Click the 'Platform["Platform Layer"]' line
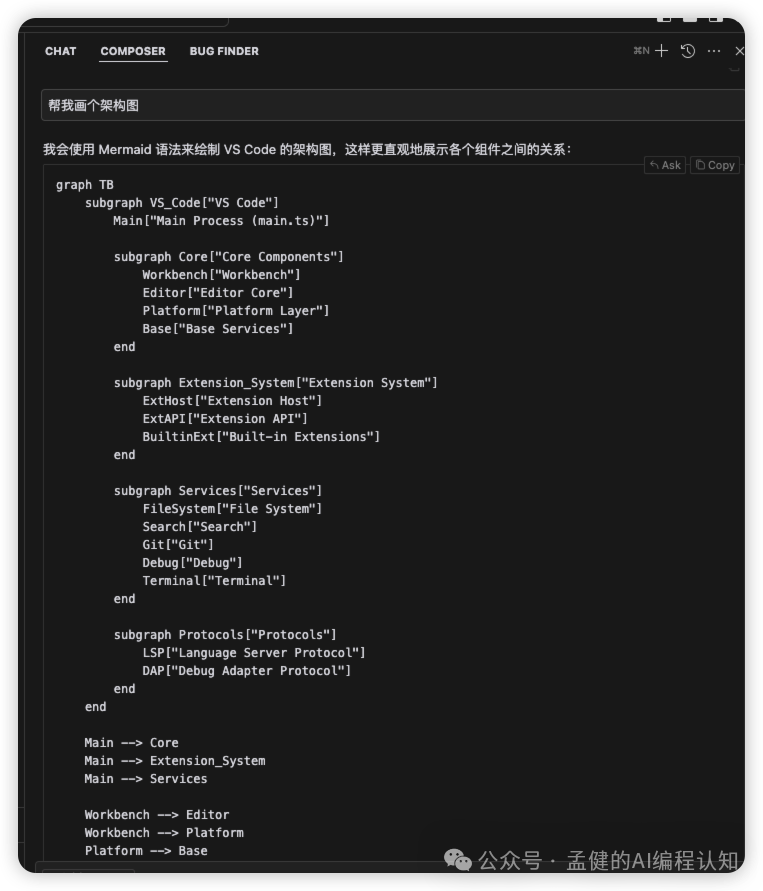Screen dimensions: 763x891 pyautogui.click(x=236, y=311)
